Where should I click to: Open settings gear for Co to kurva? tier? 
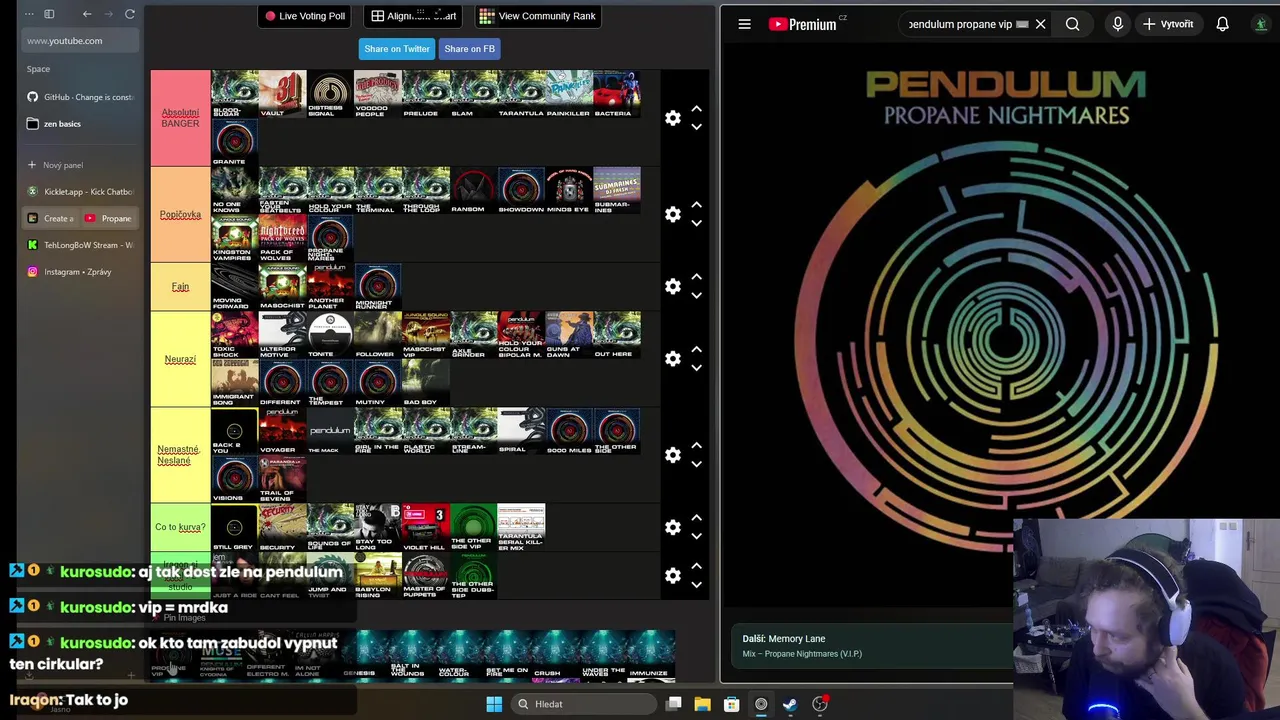673,527
